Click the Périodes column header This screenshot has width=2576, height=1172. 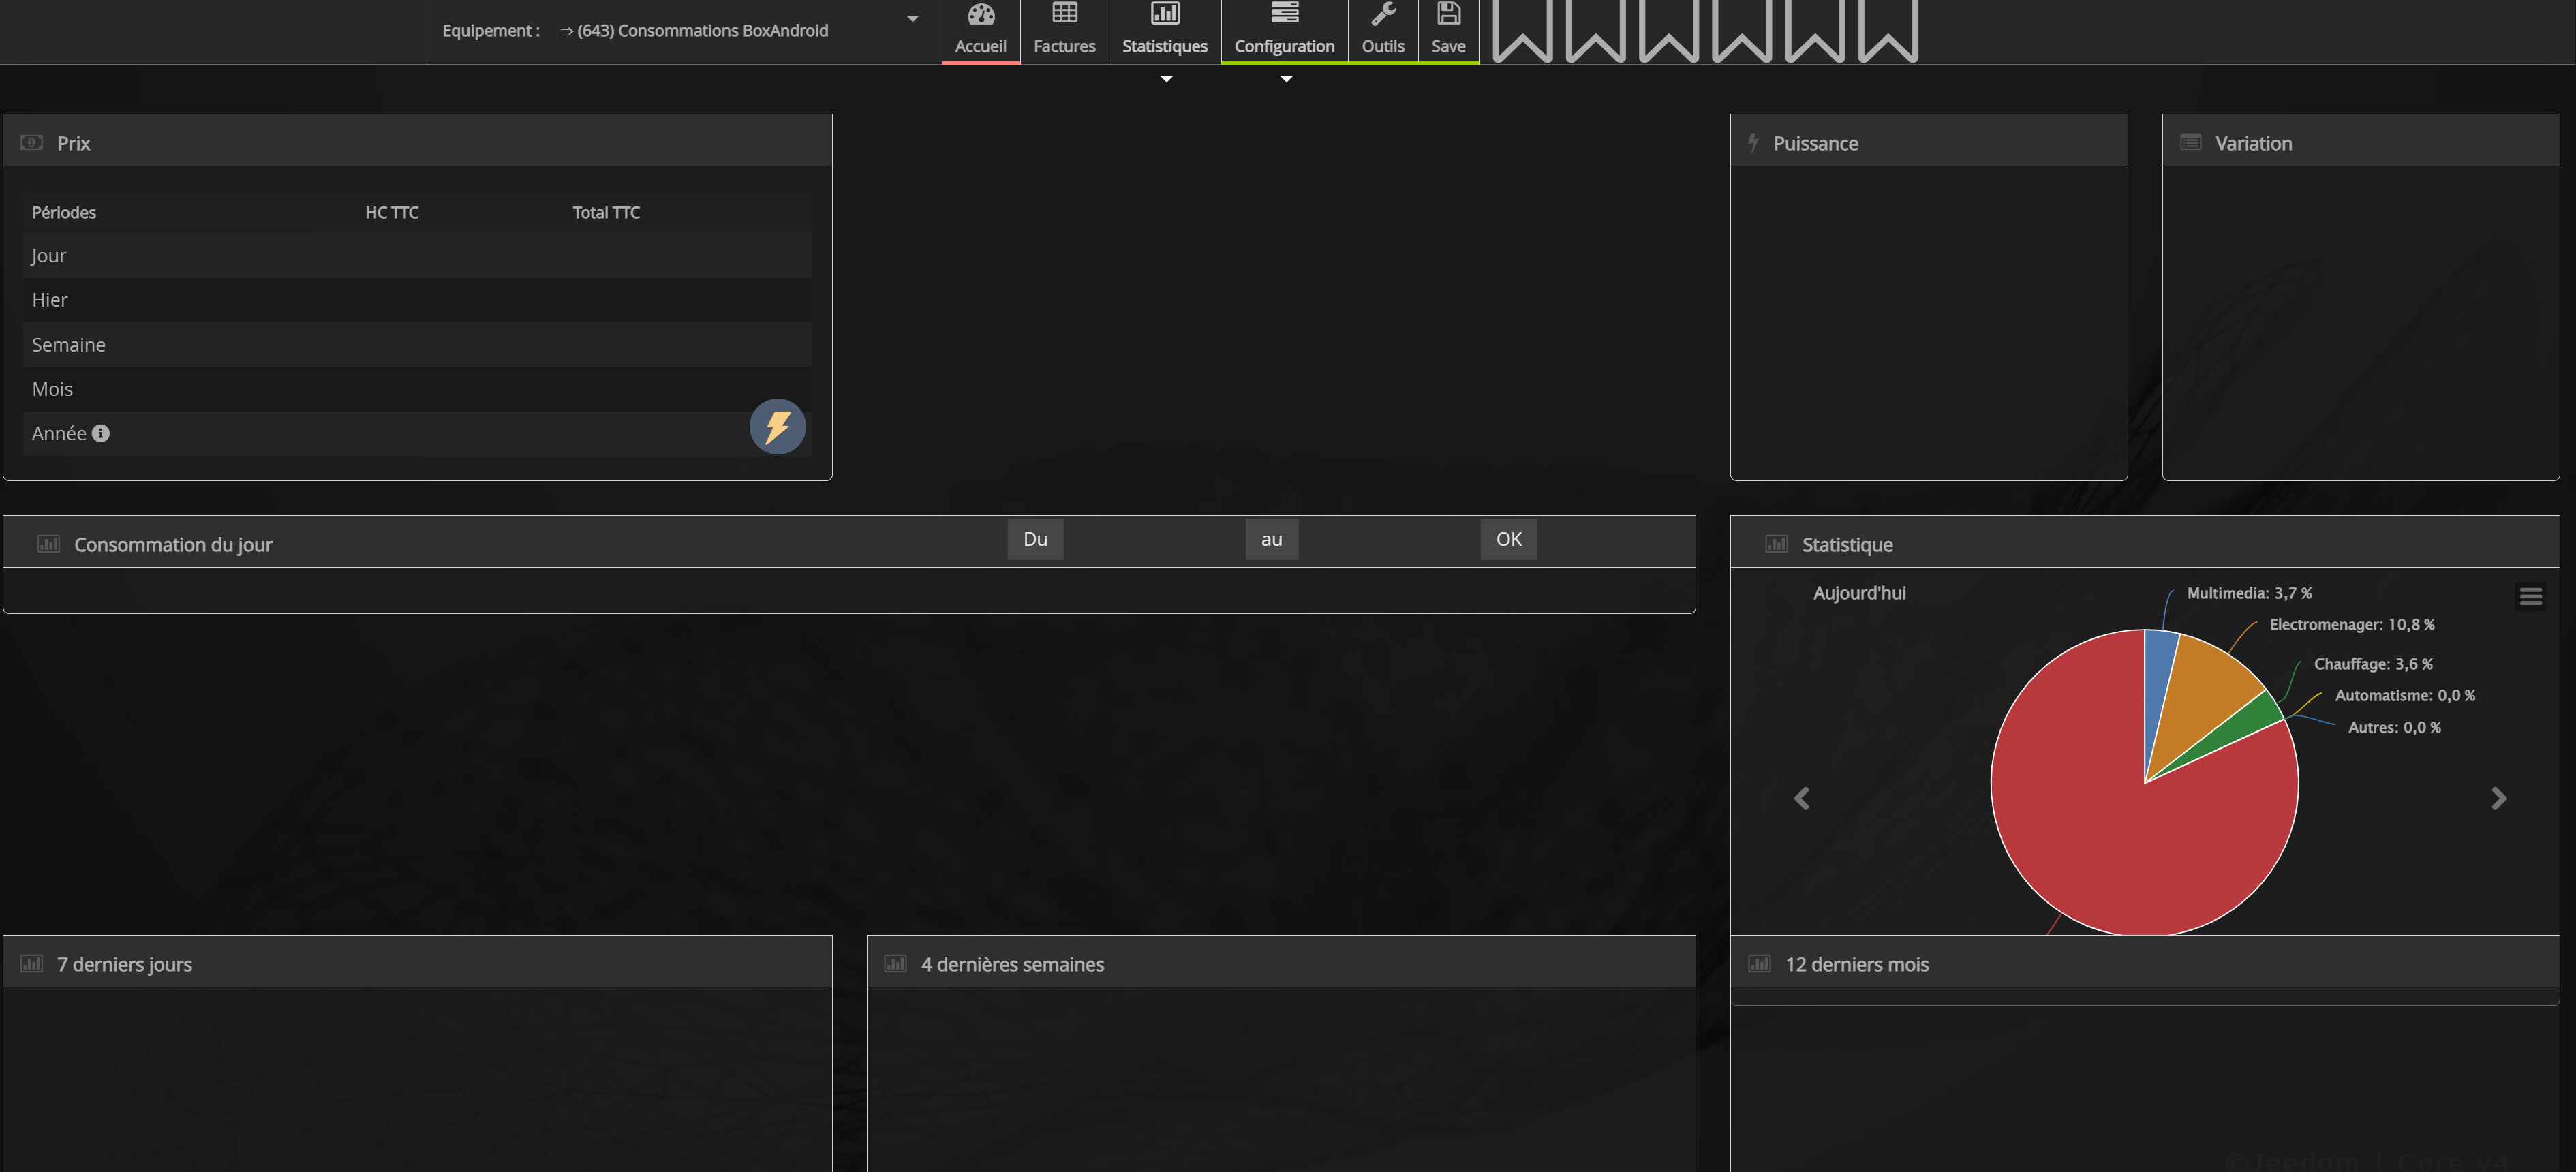pyautogui.click(x=64, y=212)
